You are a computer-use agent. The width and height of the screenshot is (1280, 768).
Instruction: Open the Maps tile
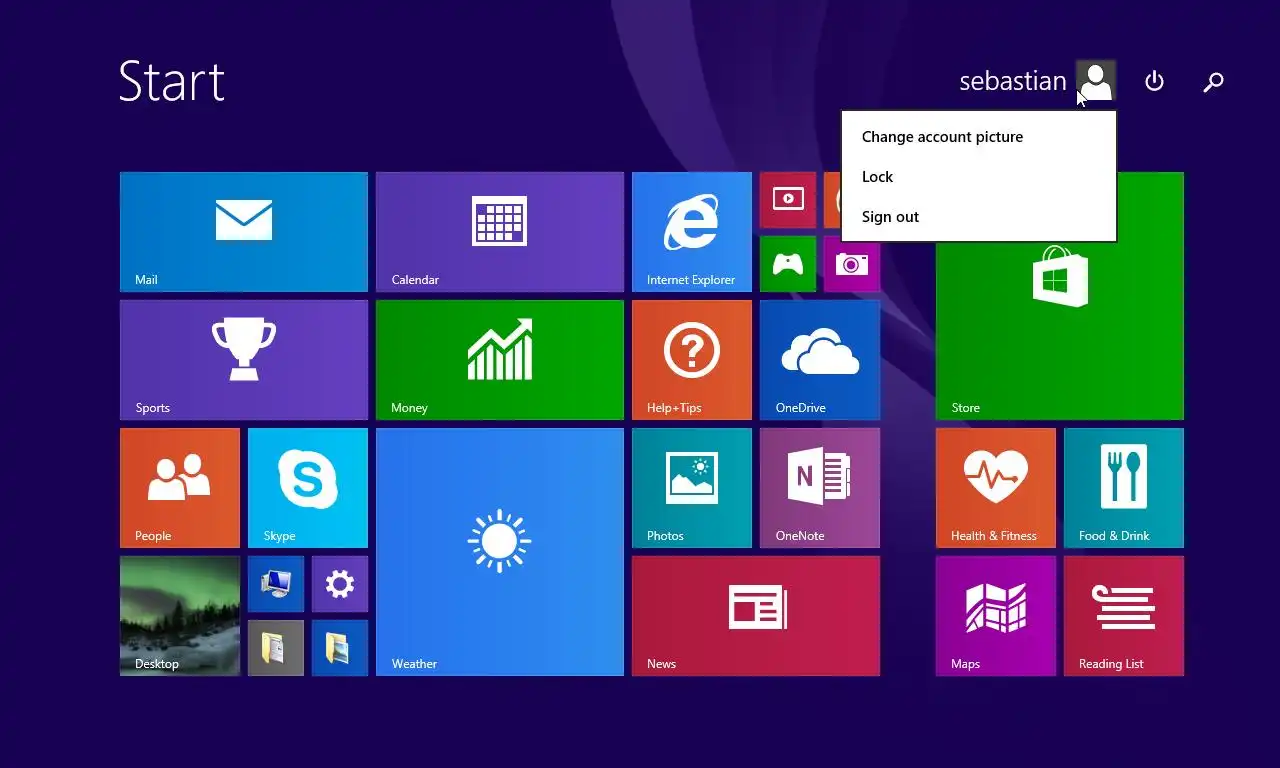[996, 616]
